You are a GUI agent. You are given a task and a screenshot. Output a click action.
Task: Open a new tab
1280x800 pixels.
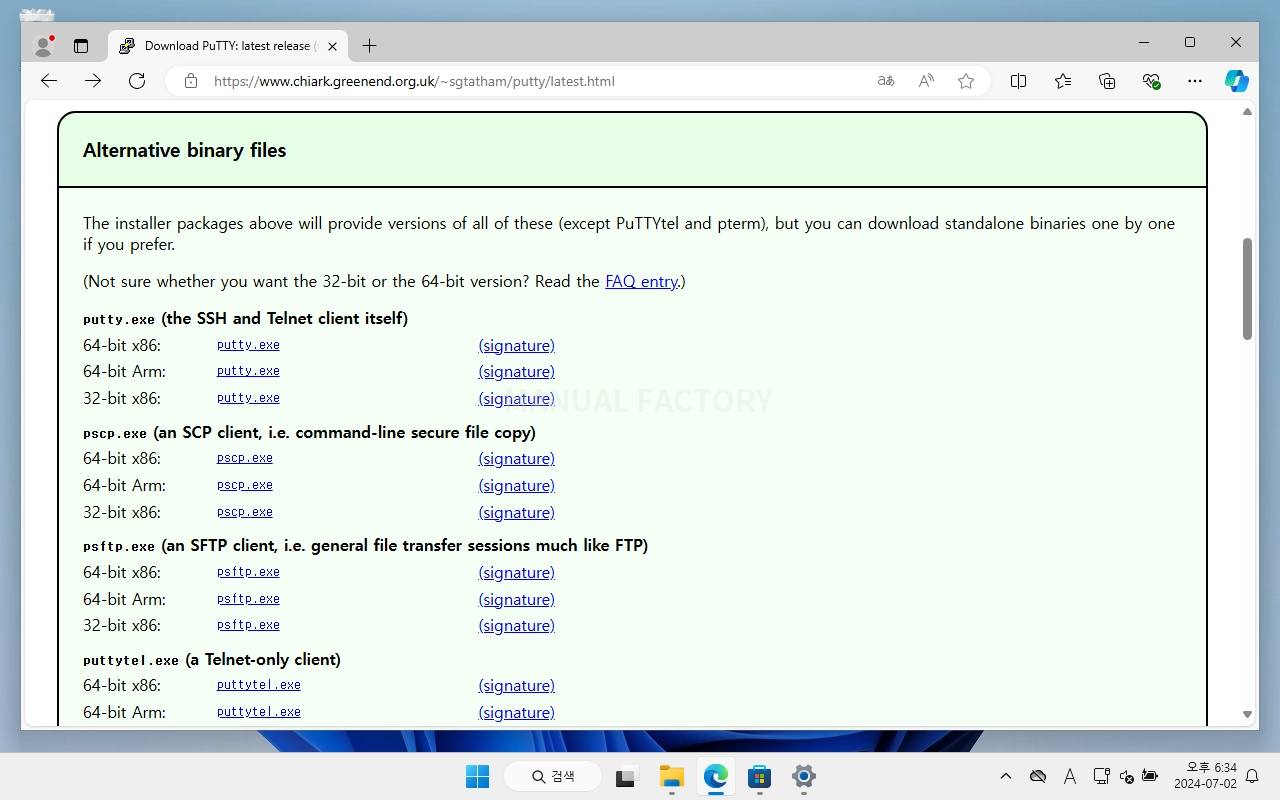pyautogui.click(x=369, y=45)
